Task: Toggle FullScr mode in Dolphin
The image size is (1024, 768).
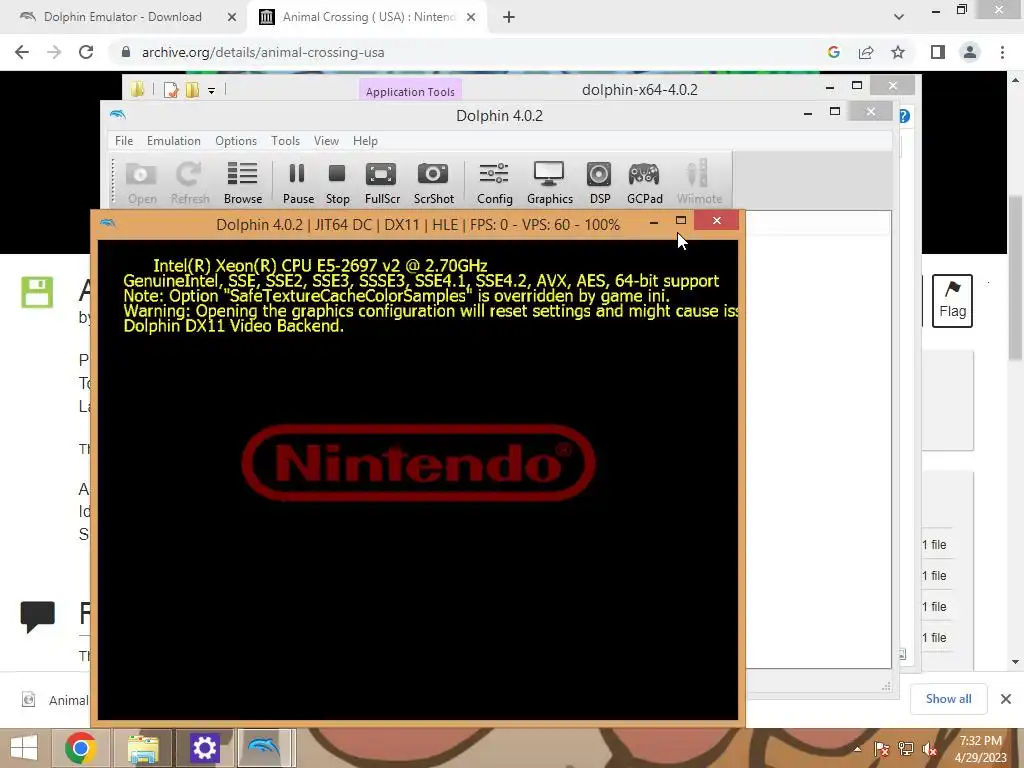Action: 382,183
